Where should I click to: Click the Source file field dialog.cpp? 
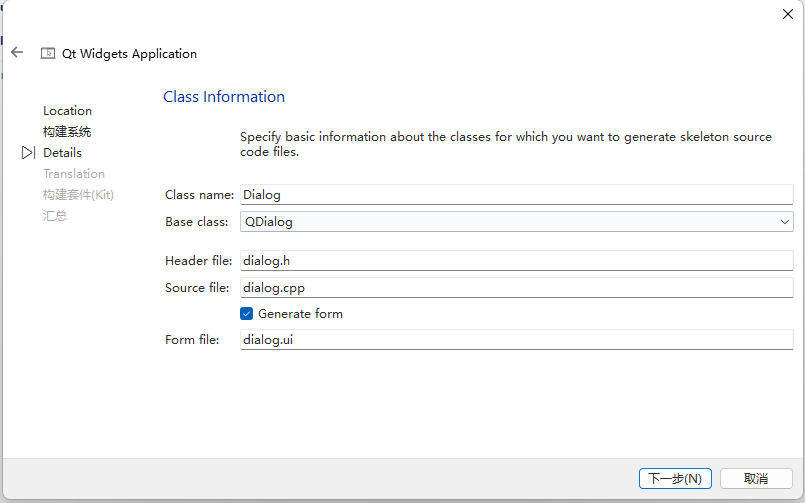(x=516, y=287)
